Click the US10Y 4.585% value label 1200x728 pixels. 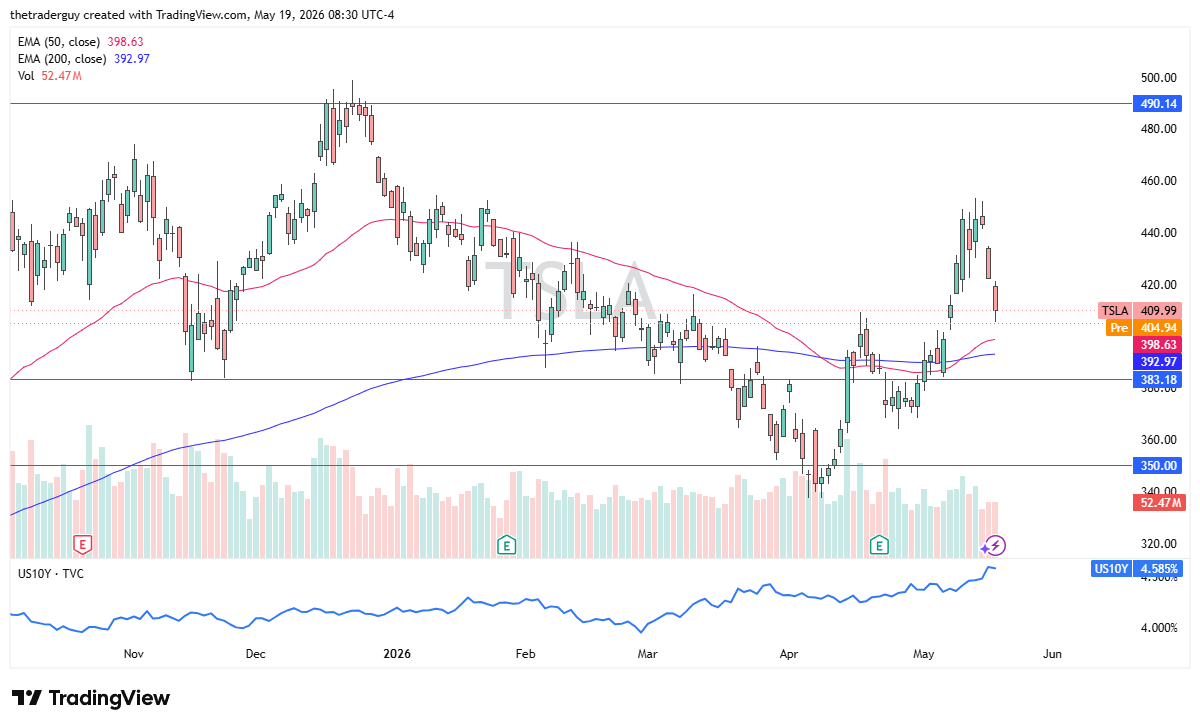[1137, 569]
